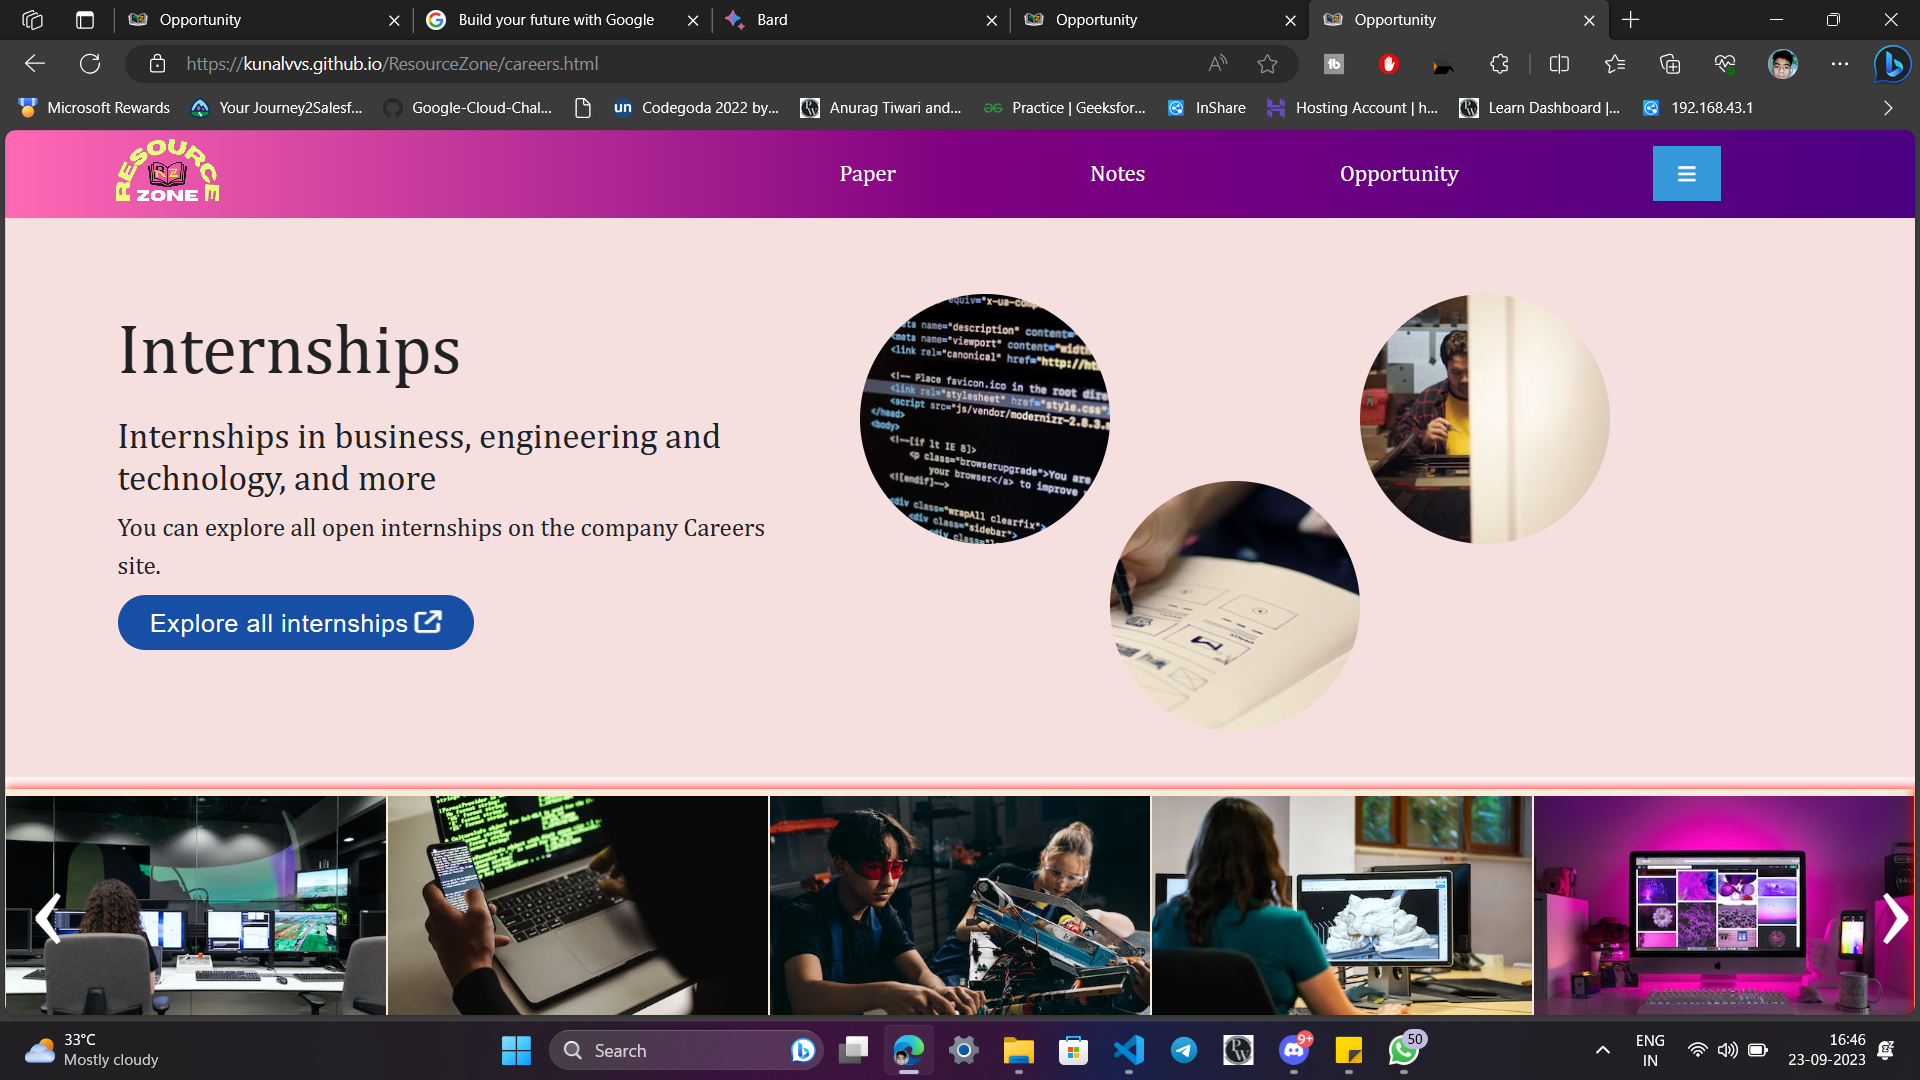The image size is (1920, 1080).
Task: Open Task View on the taskbar
Action: coord(853,1050)
